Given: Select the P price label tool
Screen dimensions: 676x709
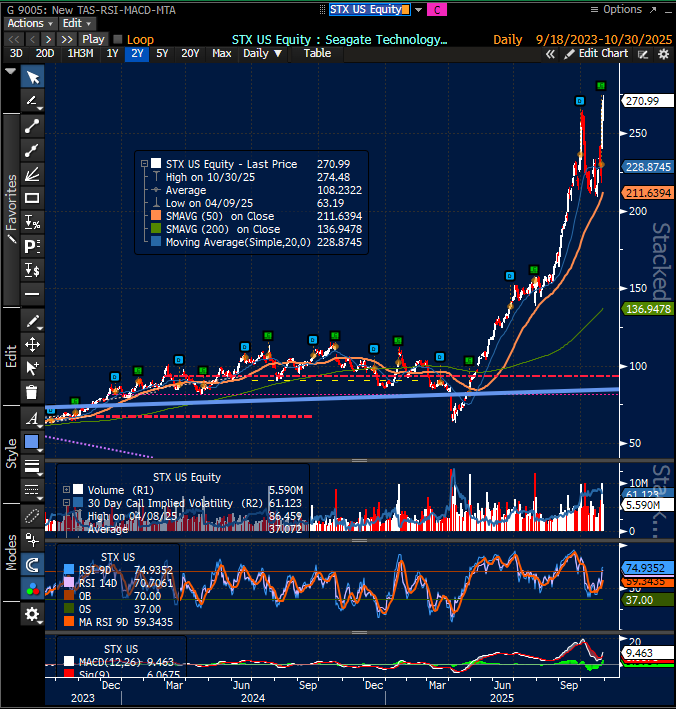Looking at the screenshot, I should 33,246.
